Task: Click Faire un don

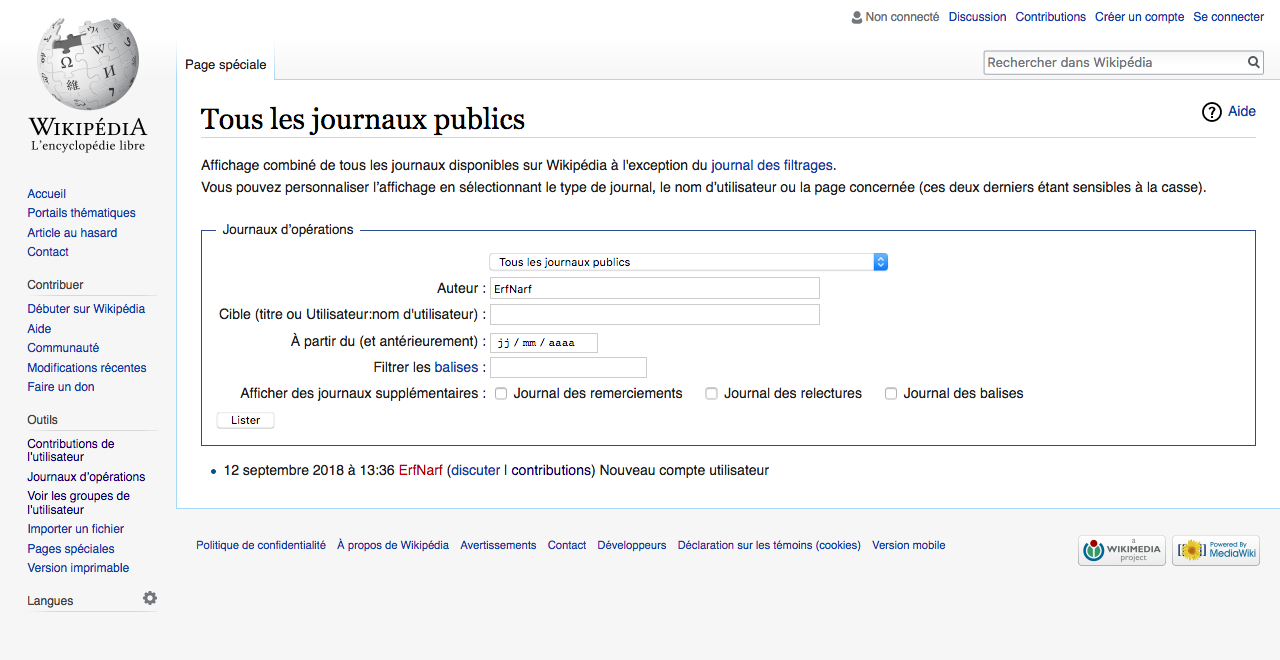Action: tap(61, 387)
